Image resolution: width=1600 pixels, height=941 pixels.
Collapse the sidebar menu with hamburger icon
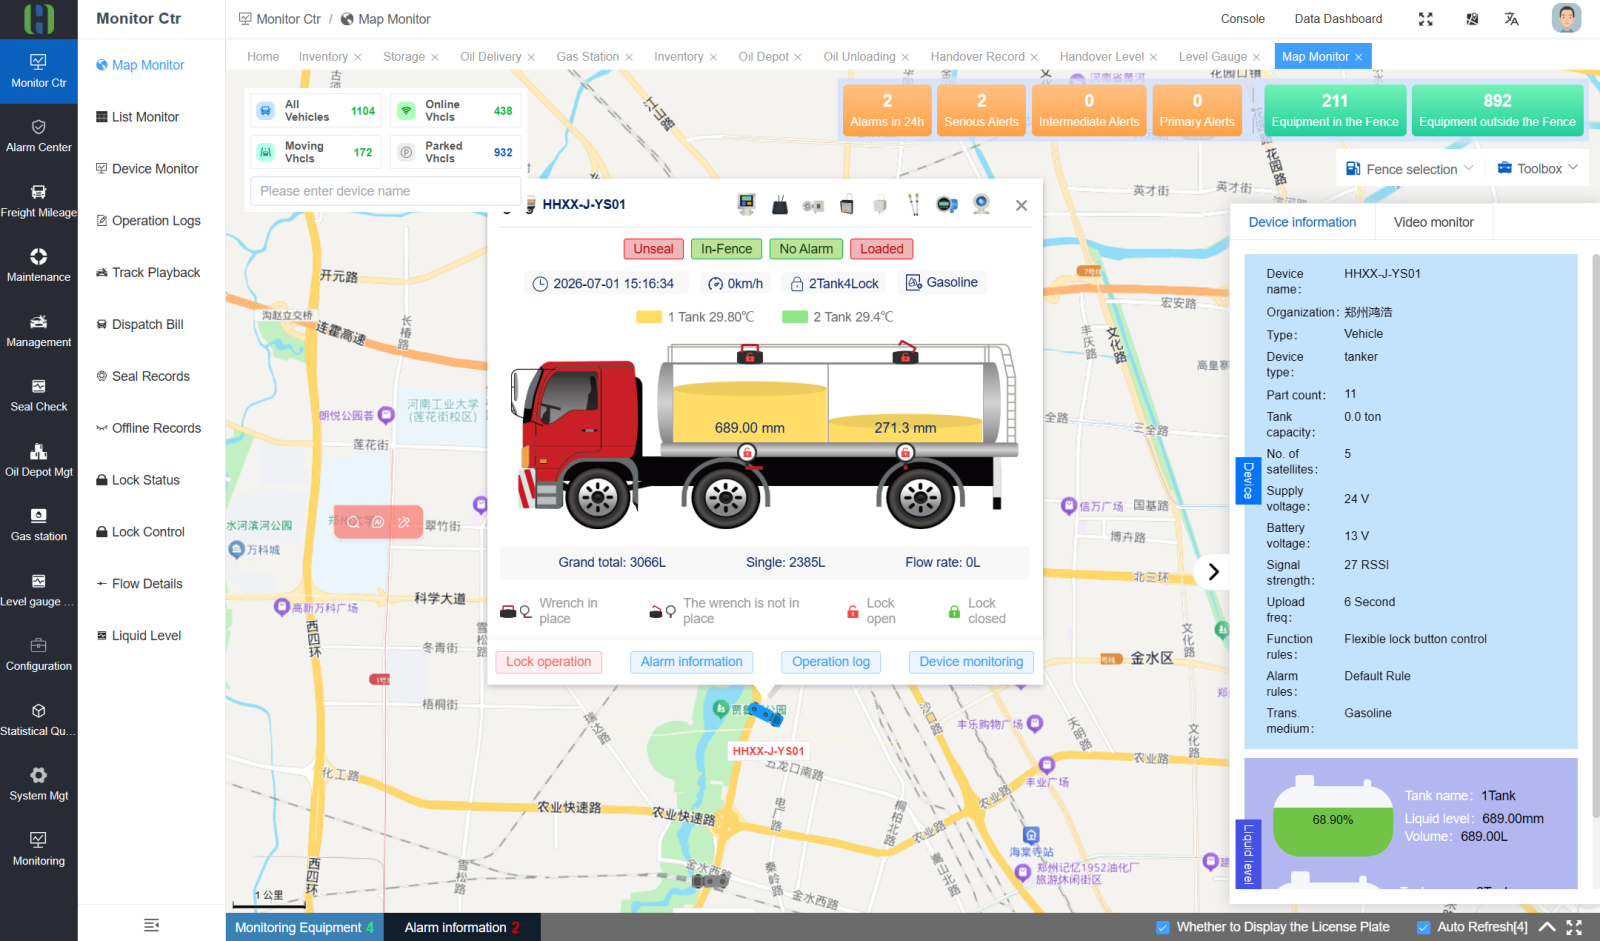(152, 925)
